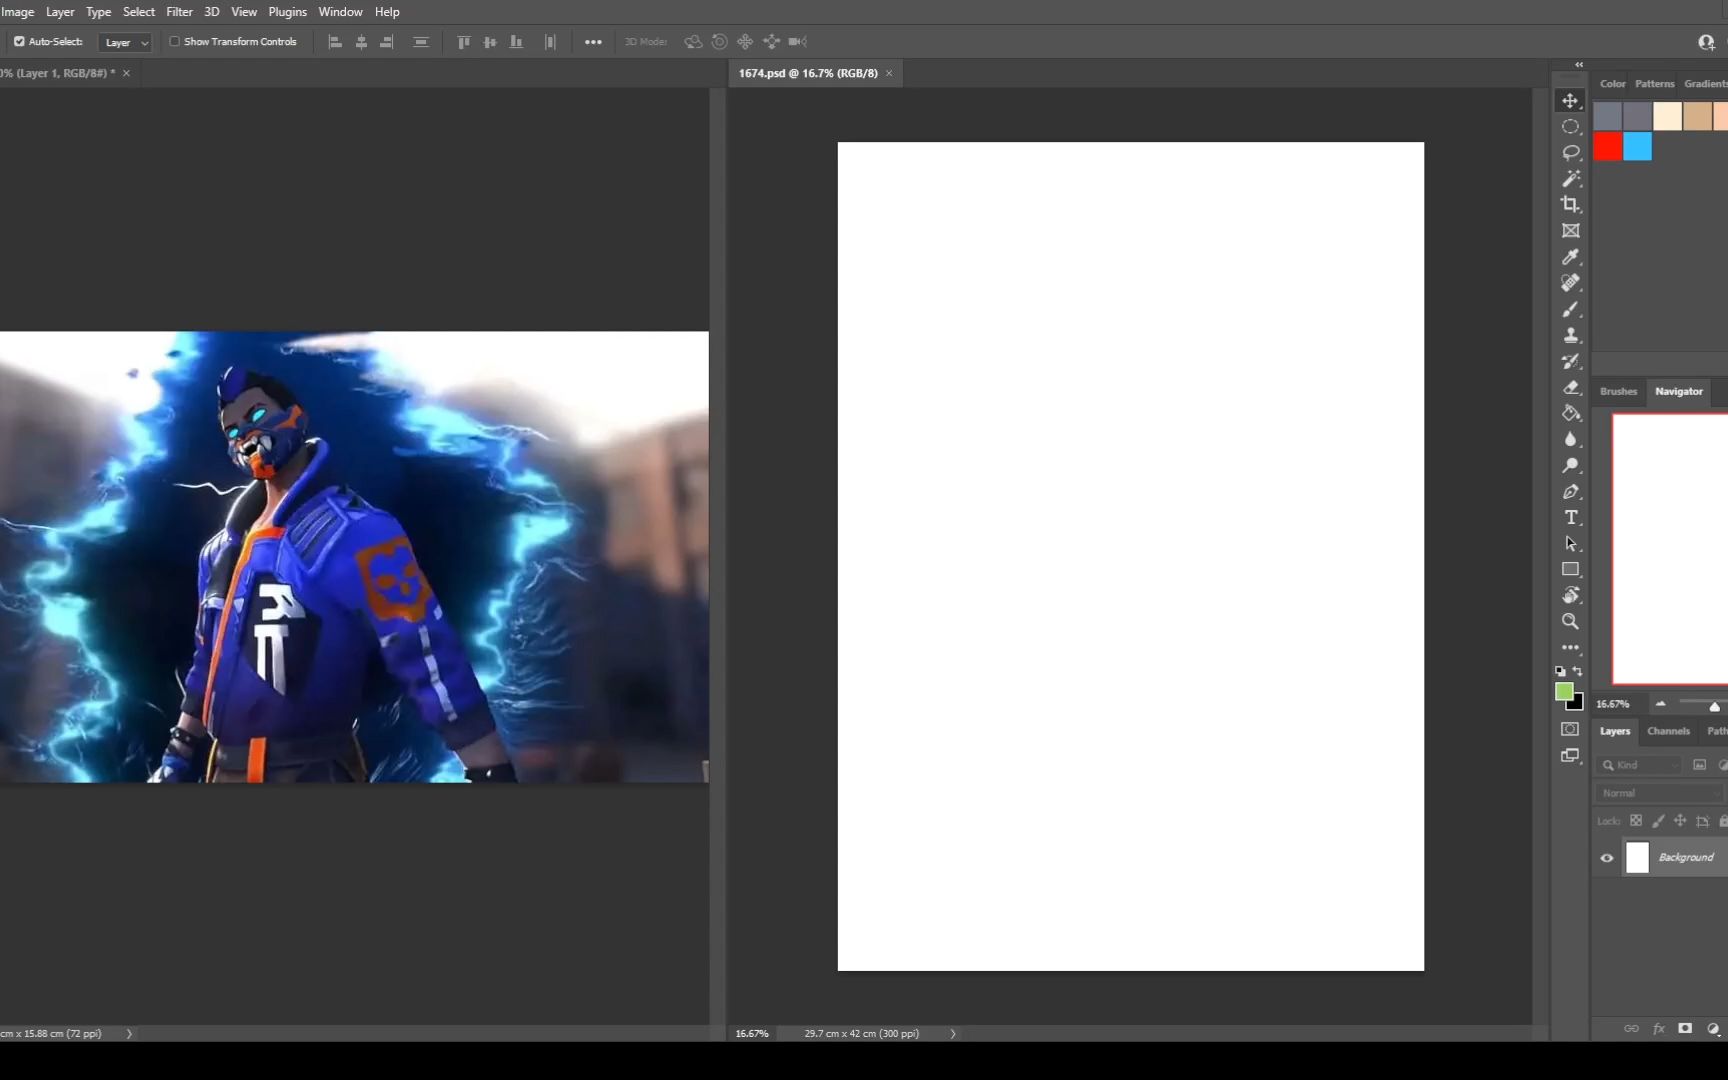Select the Move tool
The width and height of the screenshot is (1728, 1080).
click(x=1570, y=101)
